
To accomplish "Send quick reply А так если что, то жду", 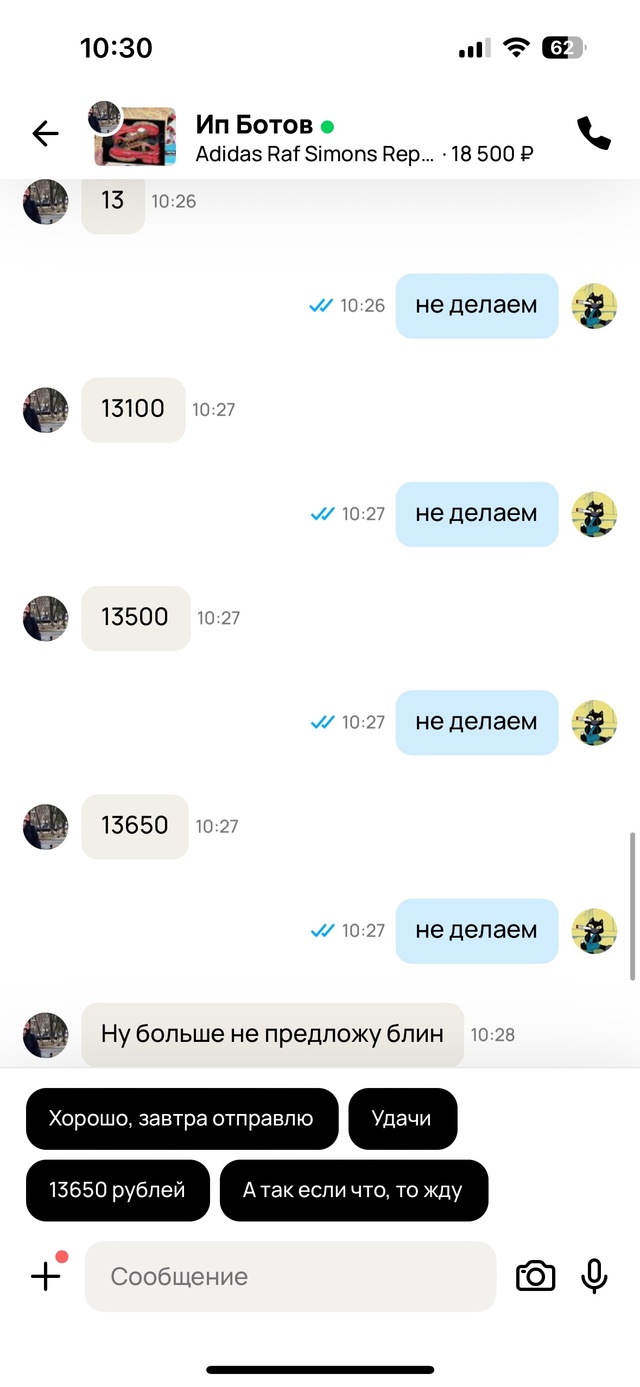I will (x=354, y=1191).
